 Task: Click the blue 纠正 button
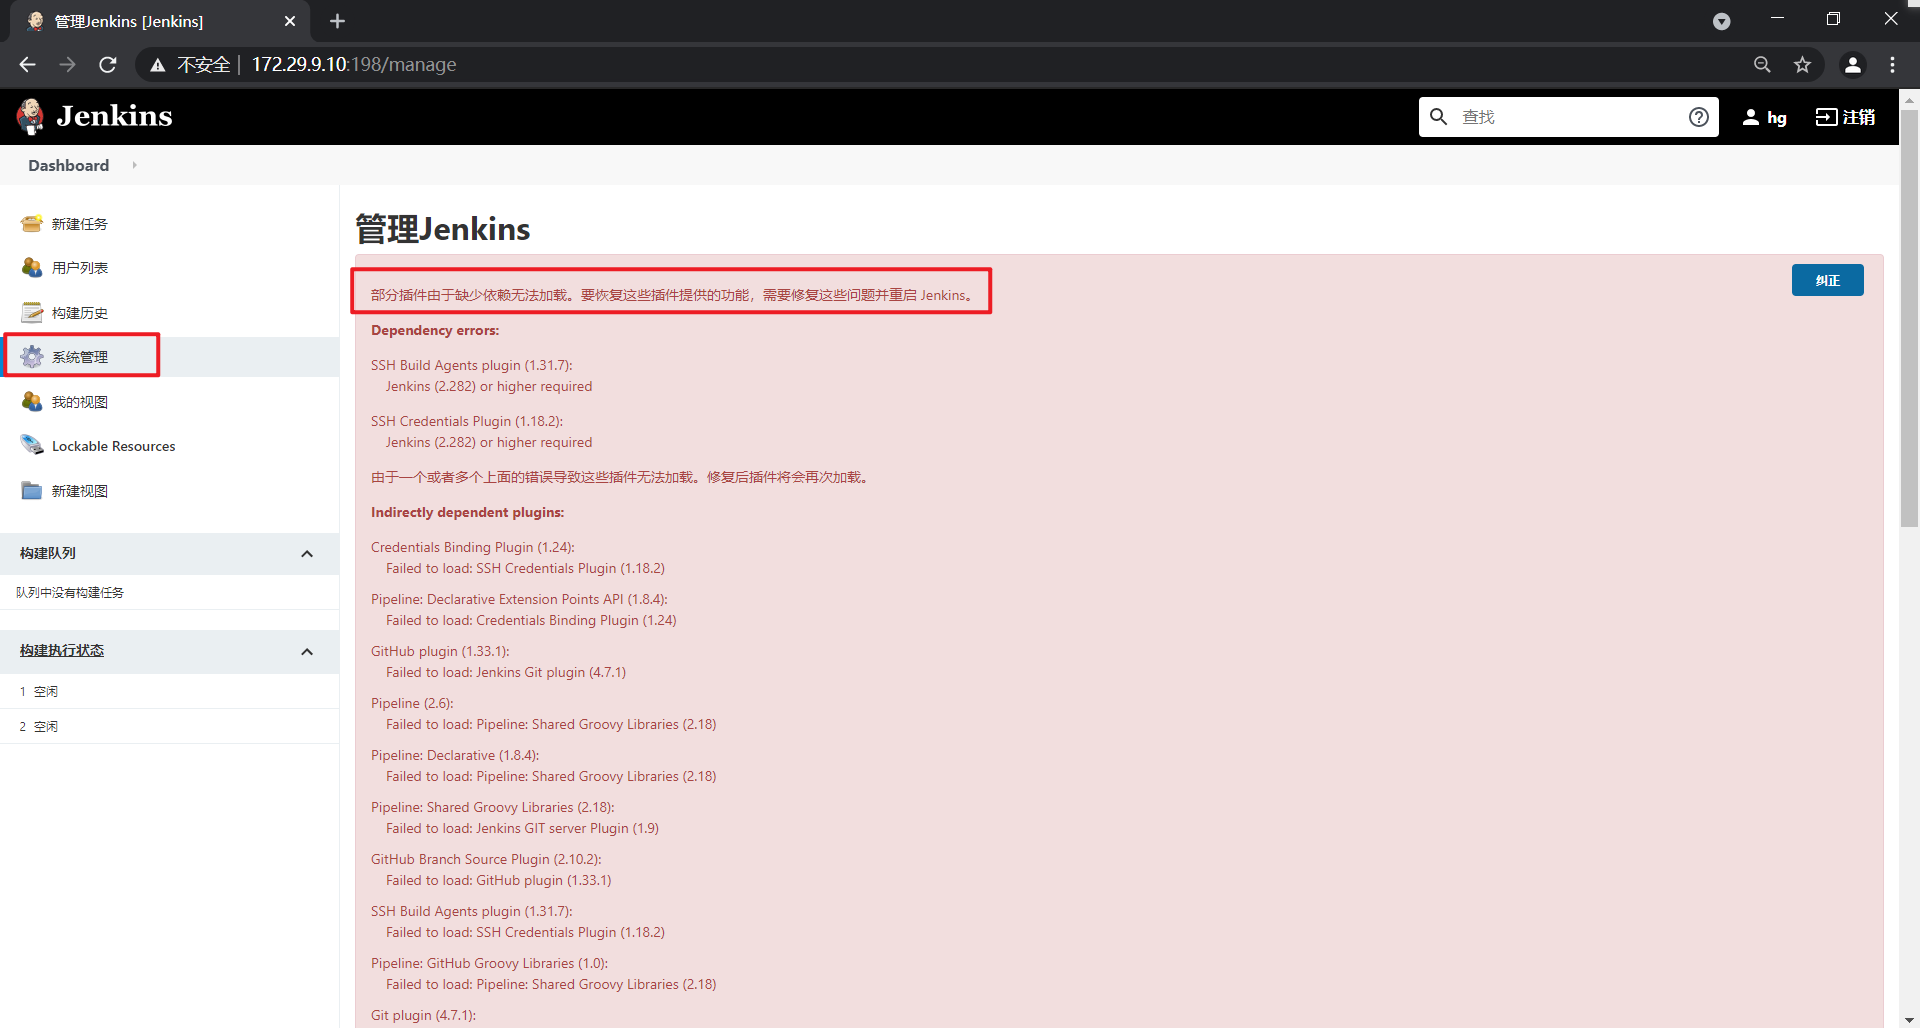click(1827, 280)
